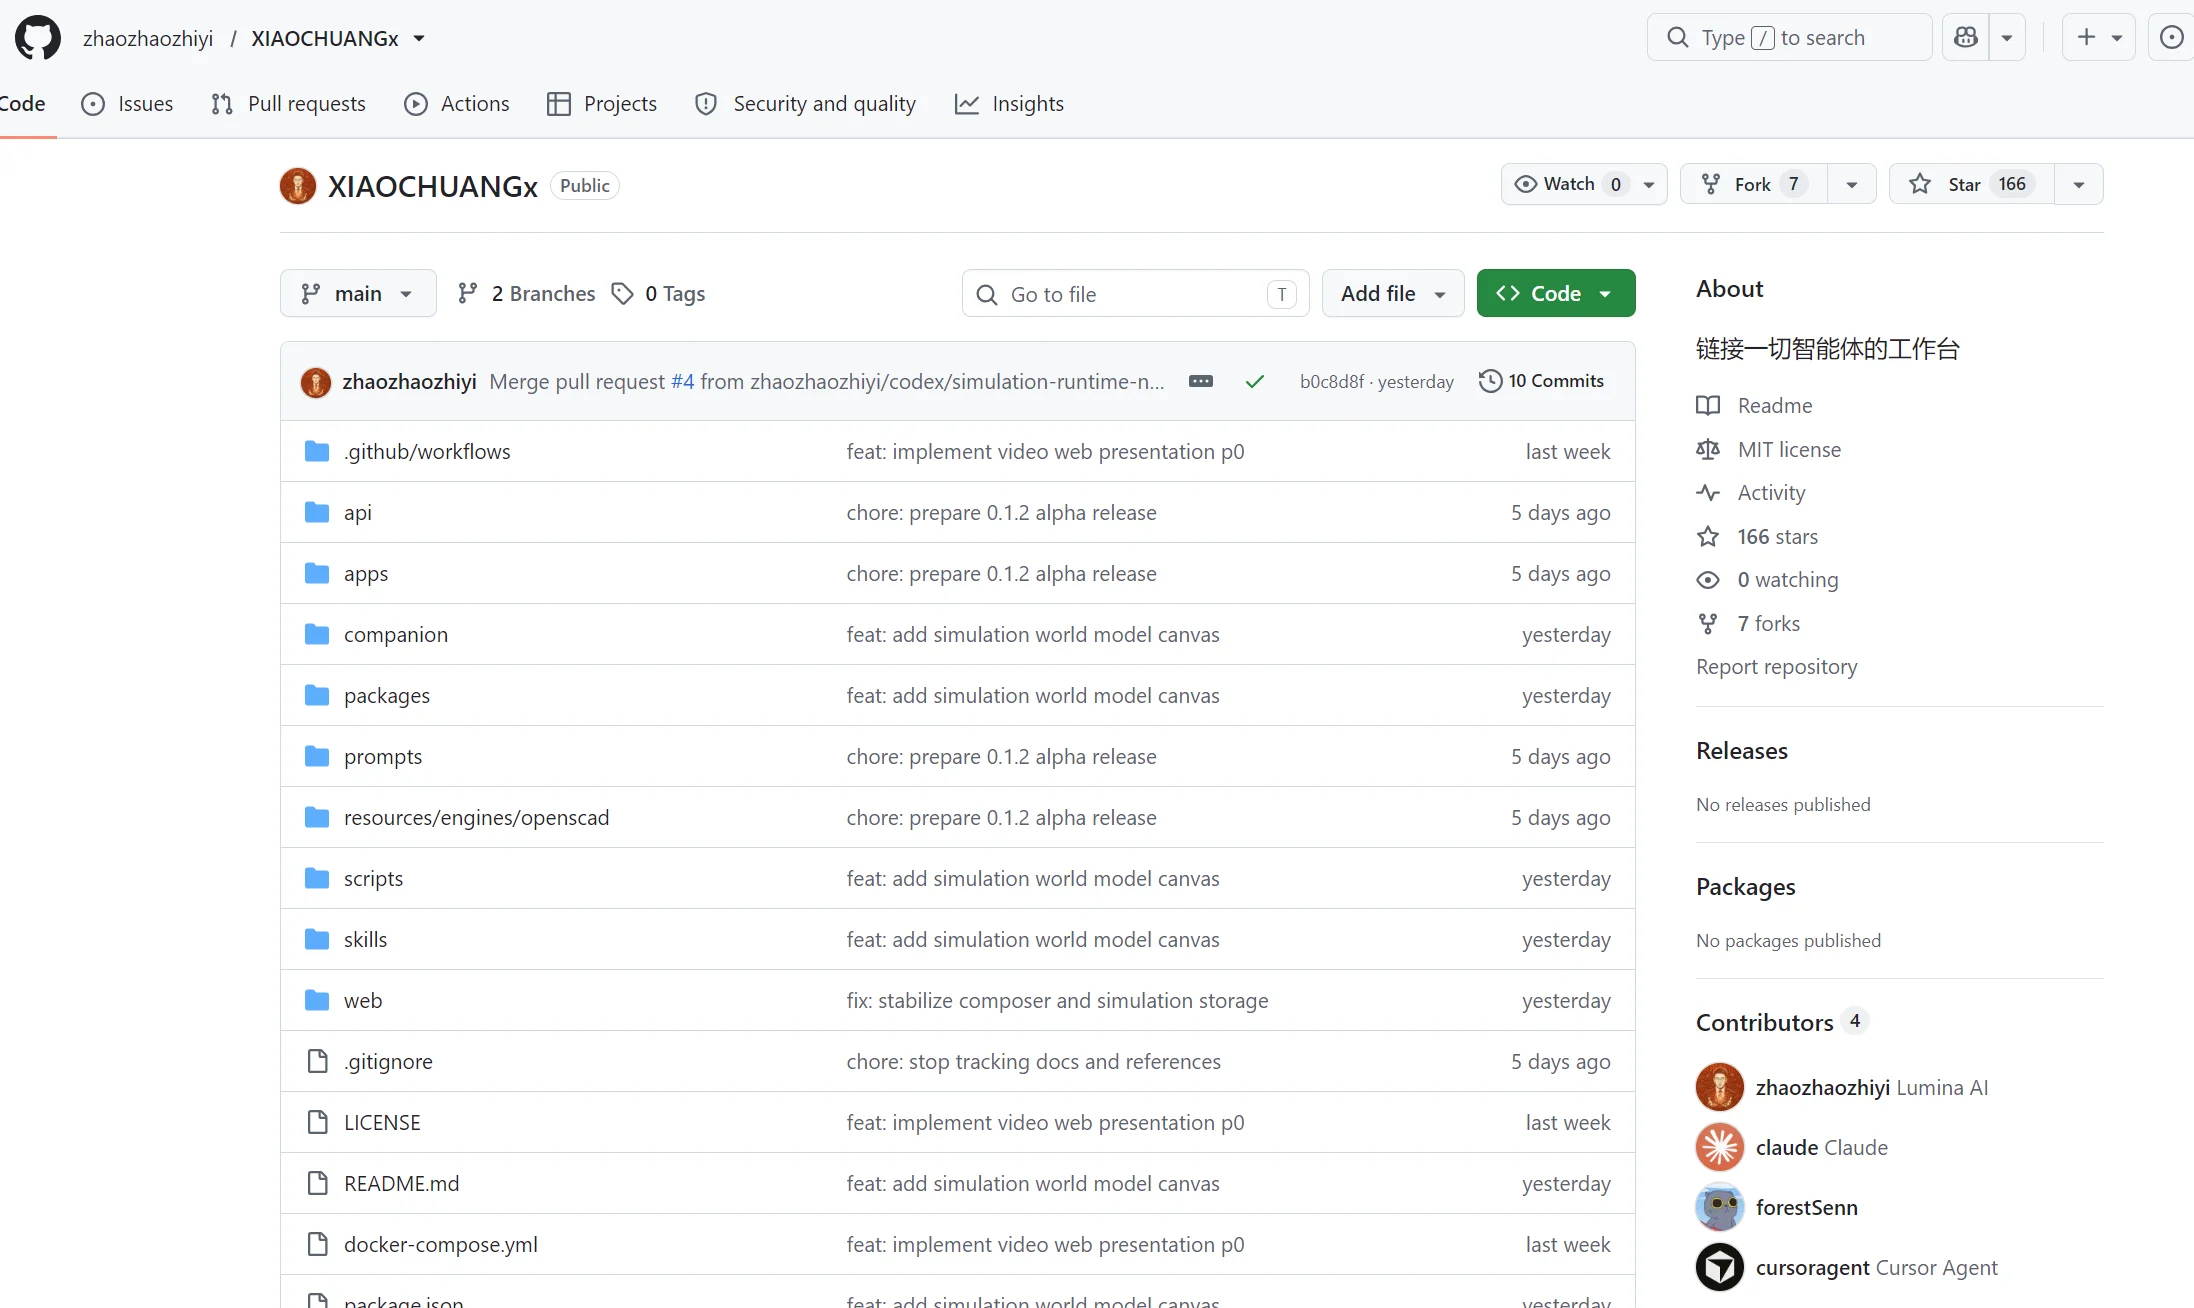Image resolution: width=2194 pixels, height=1308 pixels.
Task: Click the commit details ellipsis icon
Action: pyautogui.click(x=1201, y=381)
